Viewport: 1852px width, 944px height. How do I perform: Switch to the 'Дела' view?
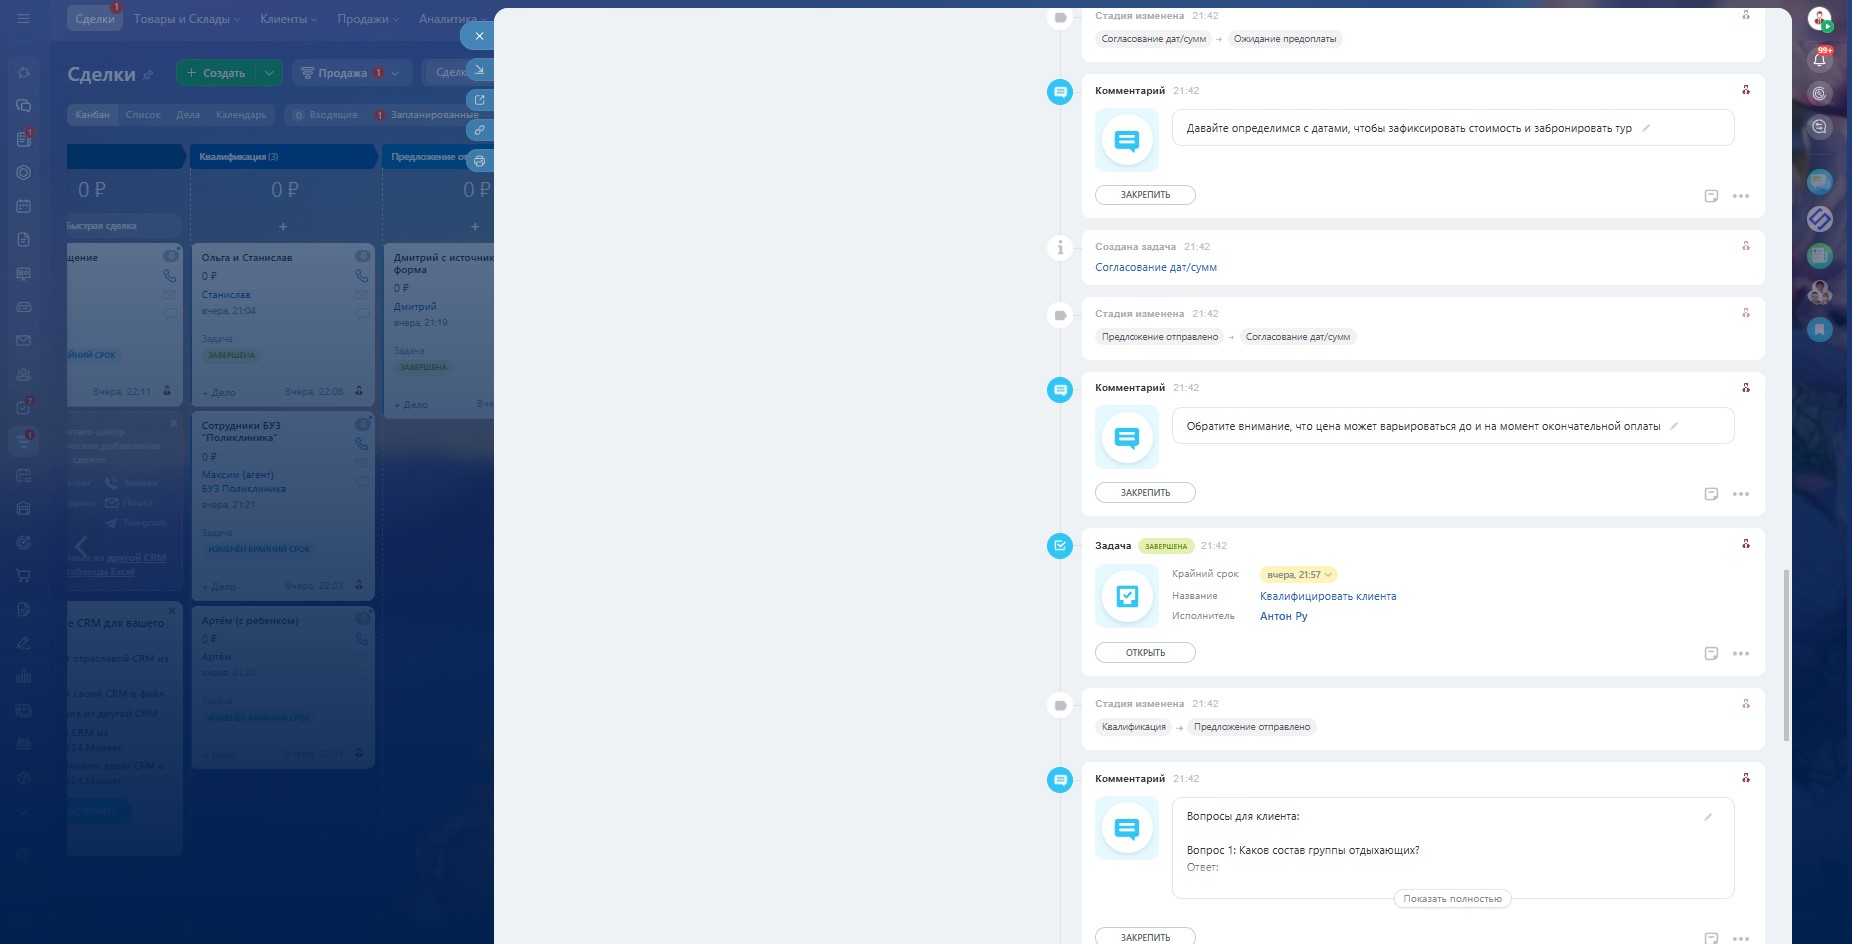[x=188, y=115]
